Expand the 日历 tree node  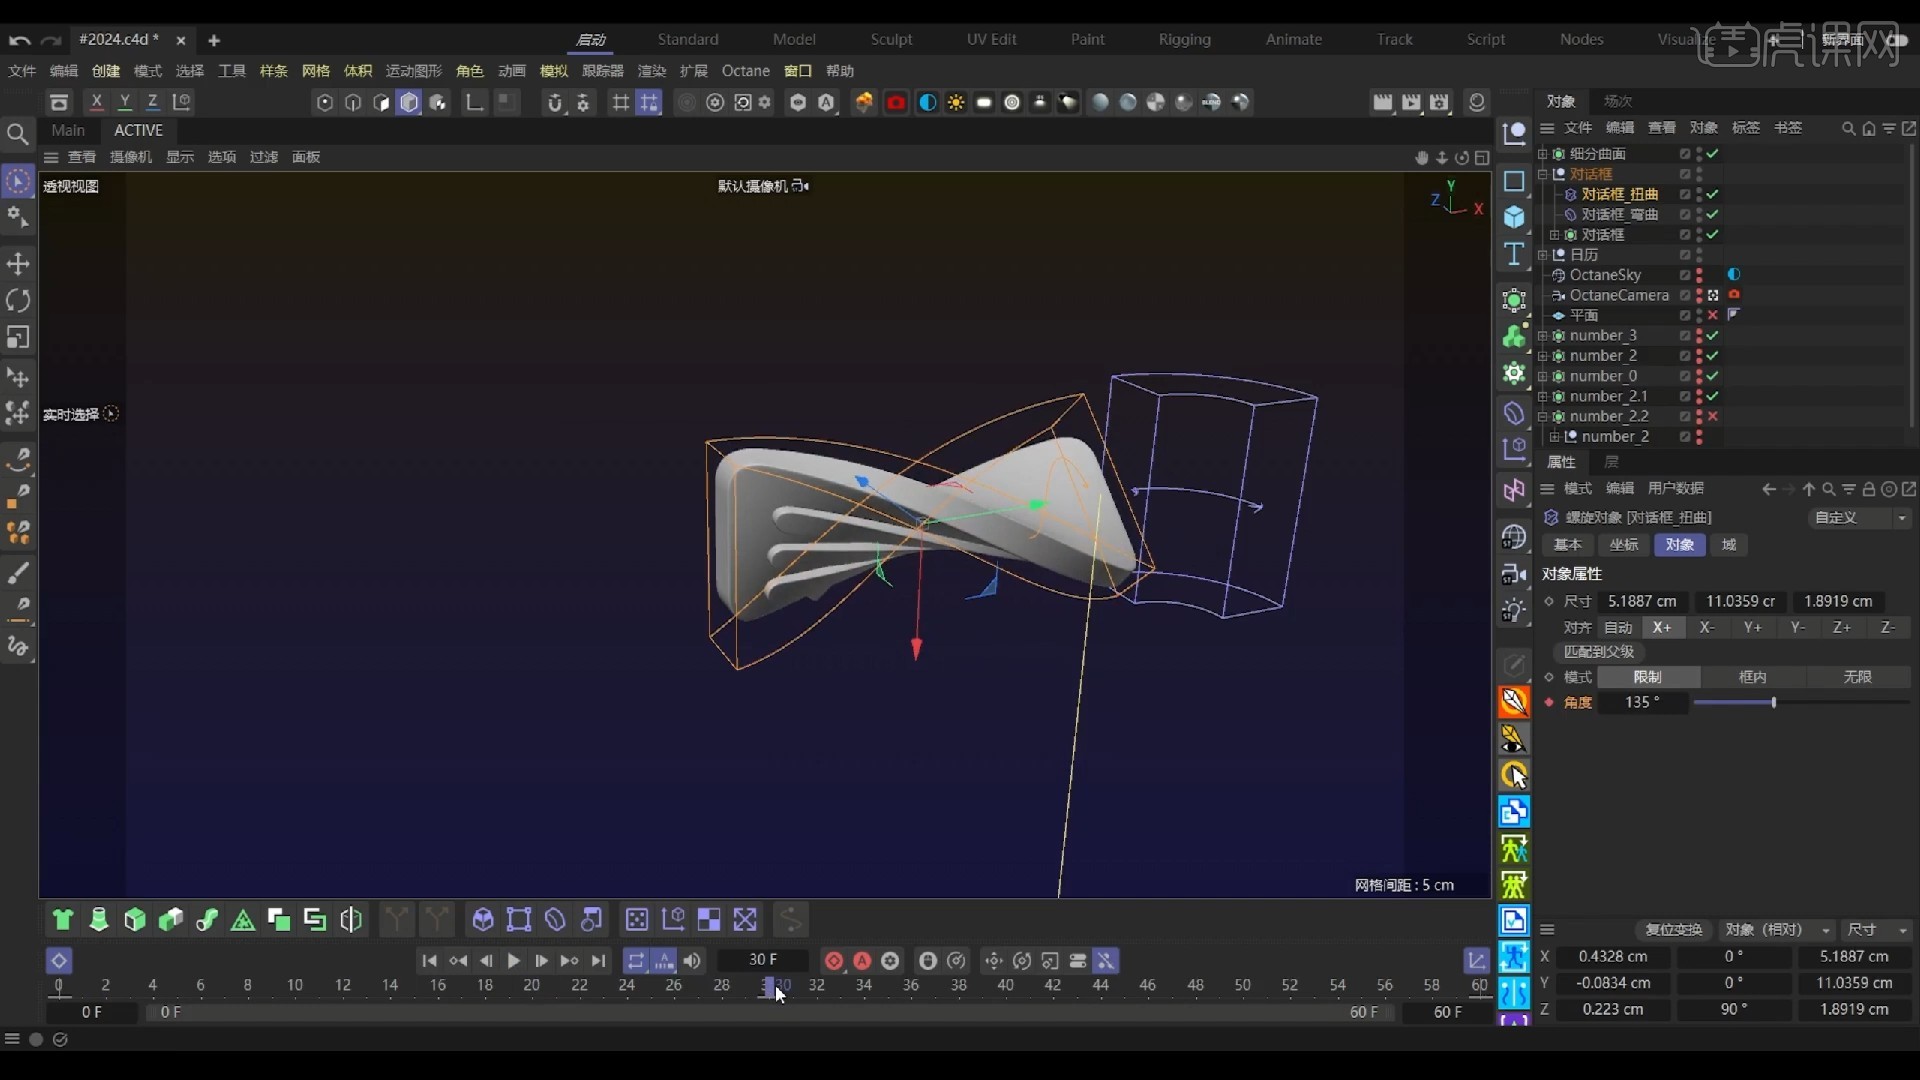(x=1542, y=255)
